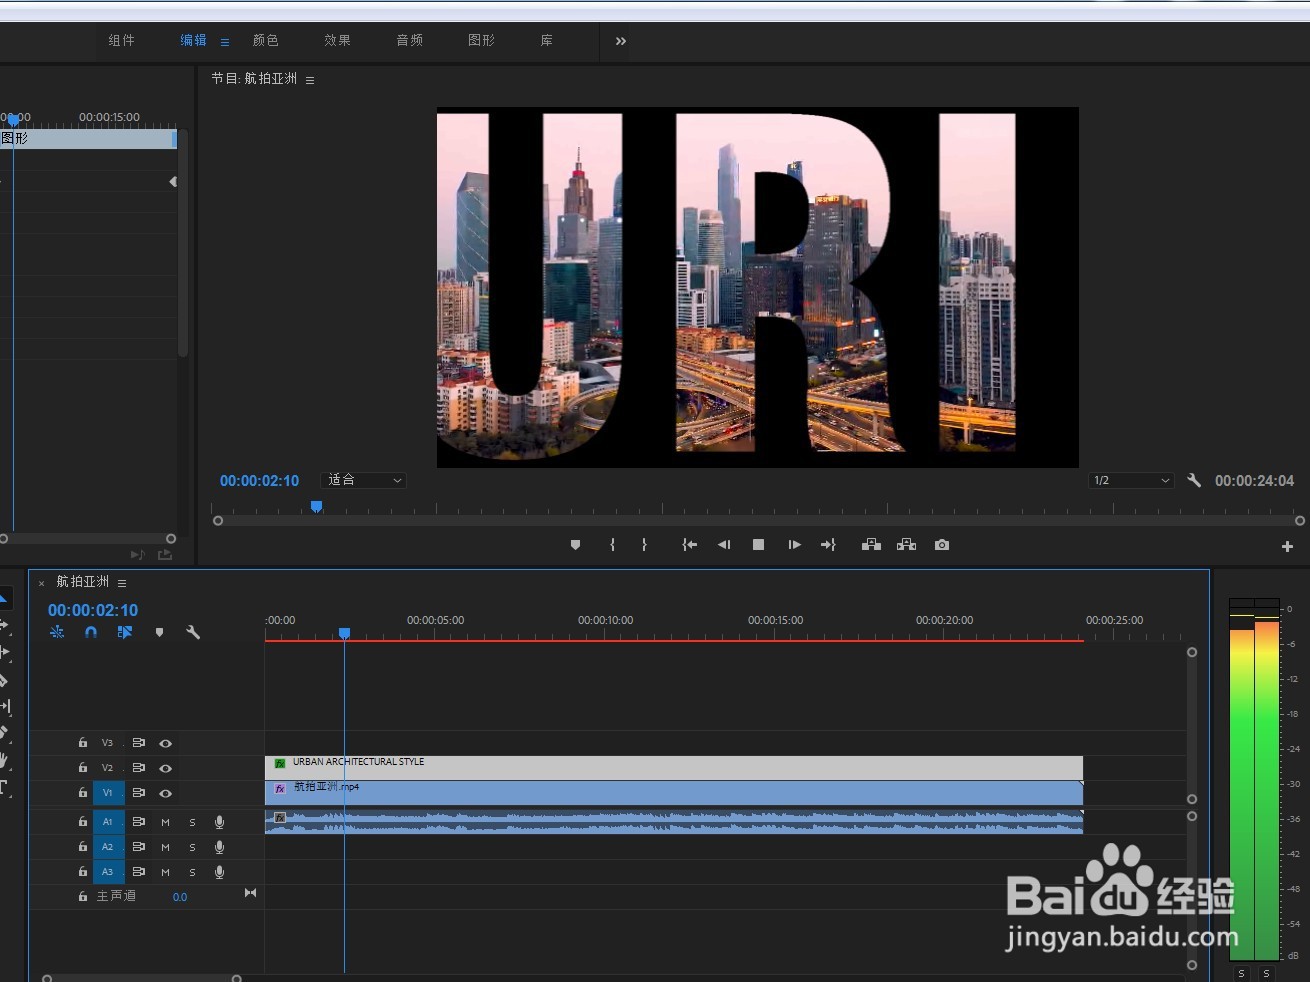1310x982 pixels.
Task: Toggle lock on the master track
Action: (83, 896)
